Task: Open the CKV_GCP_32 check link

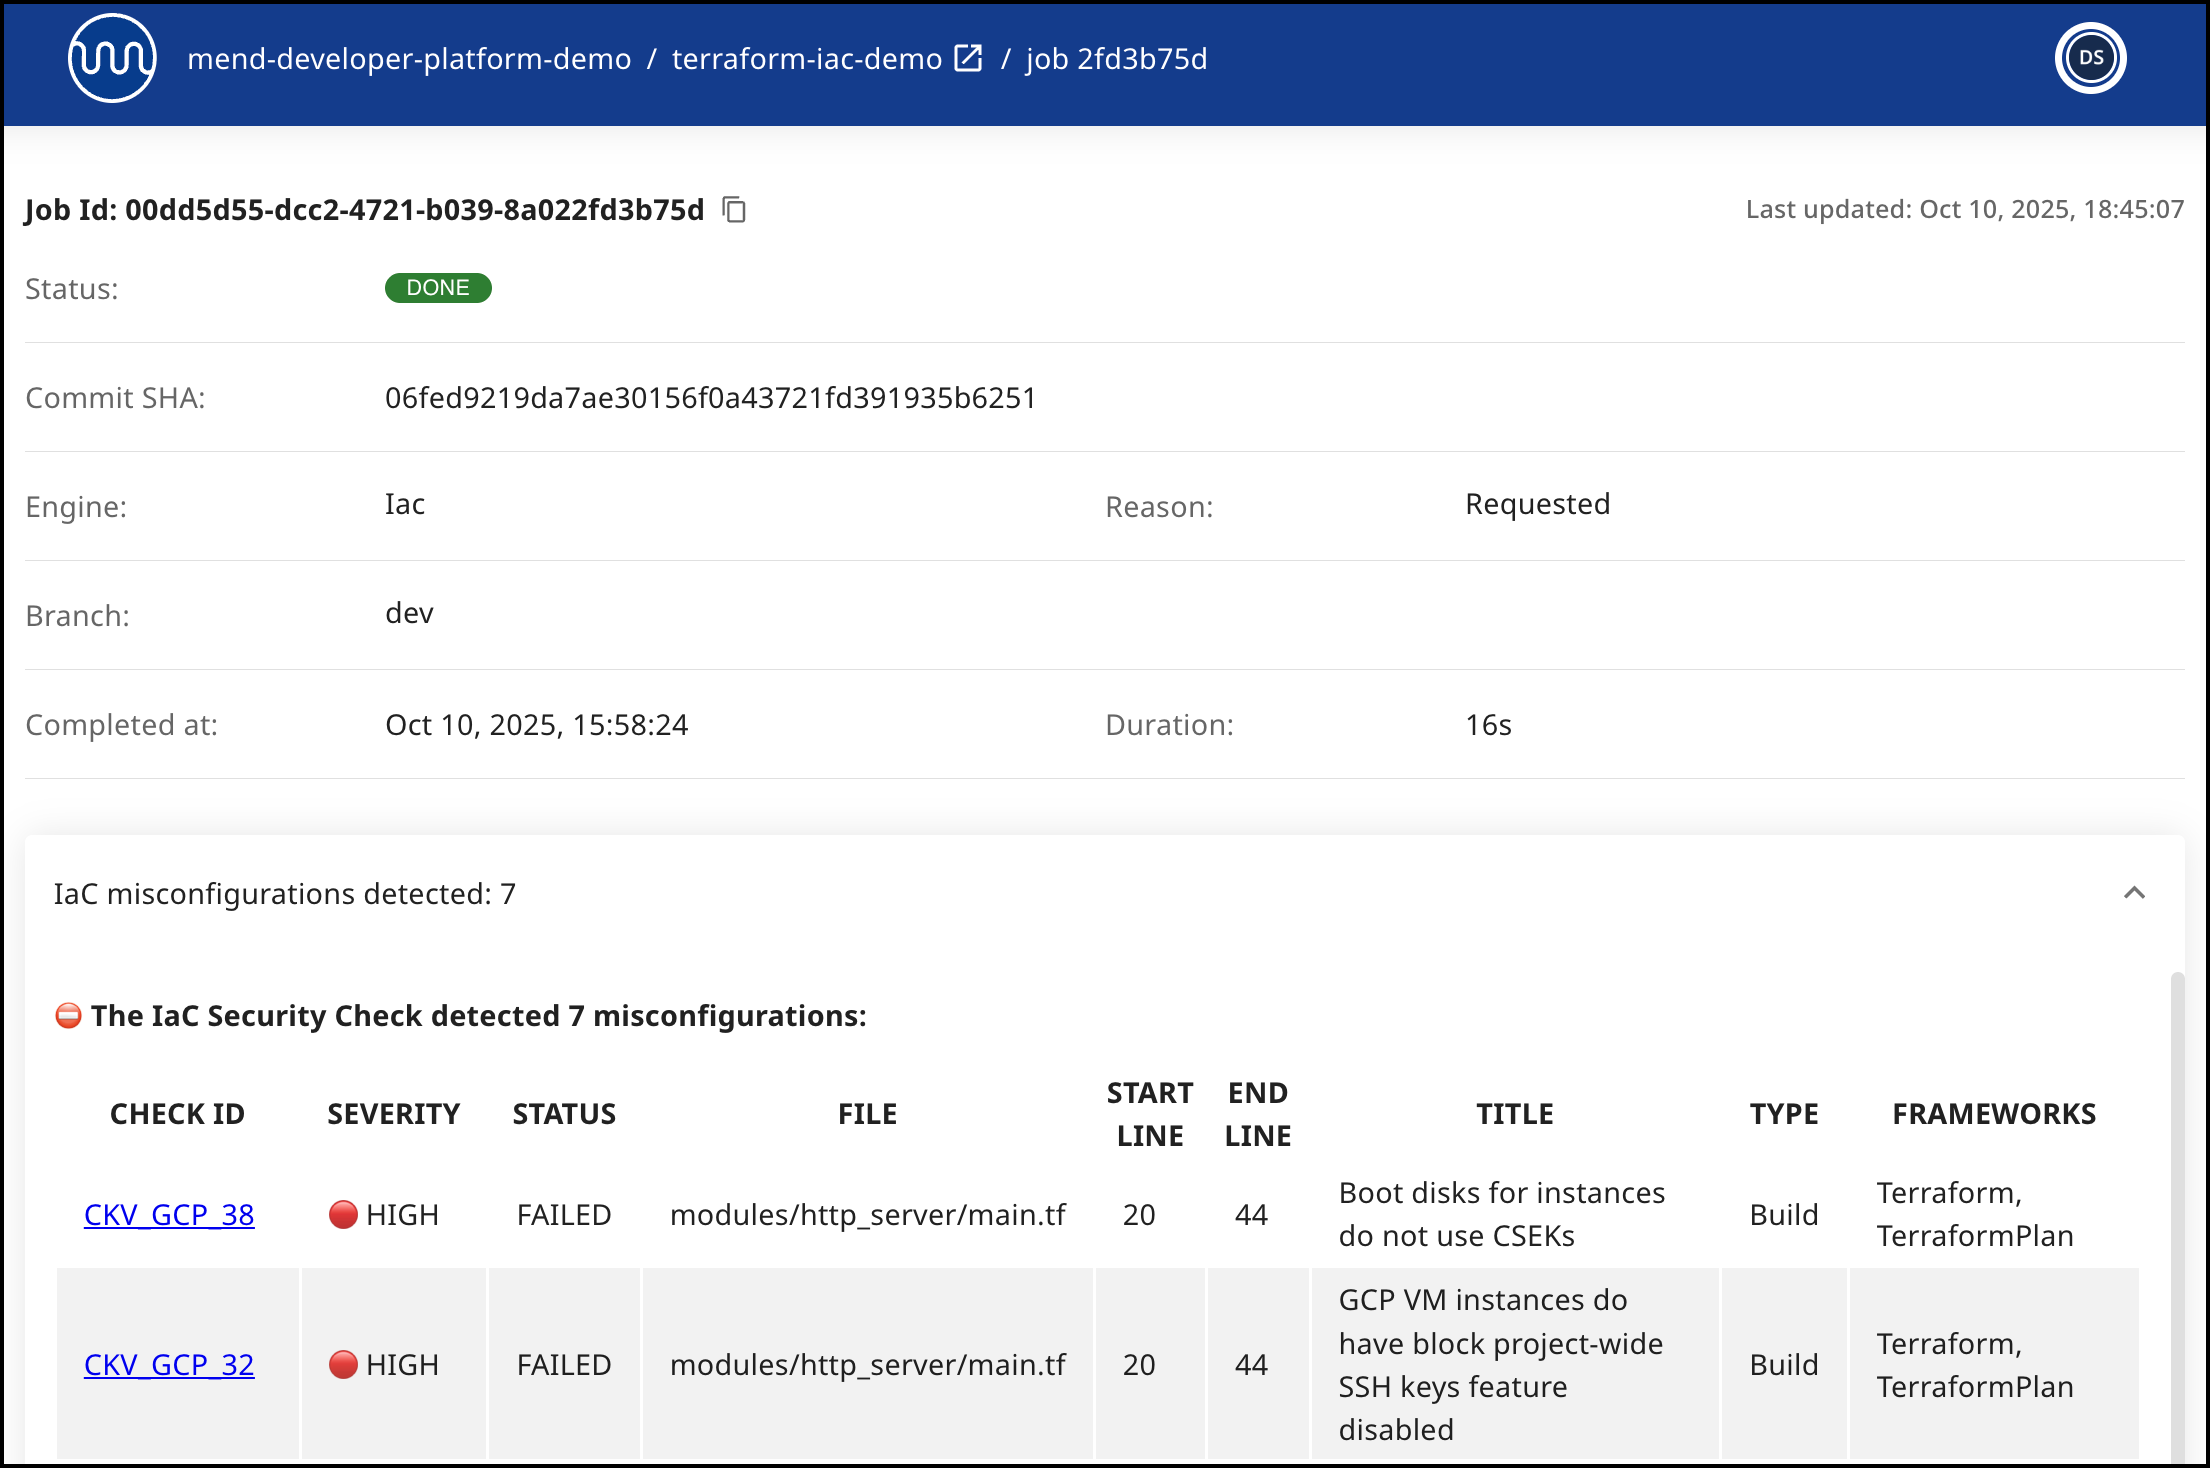Action: click(169, 1365)
